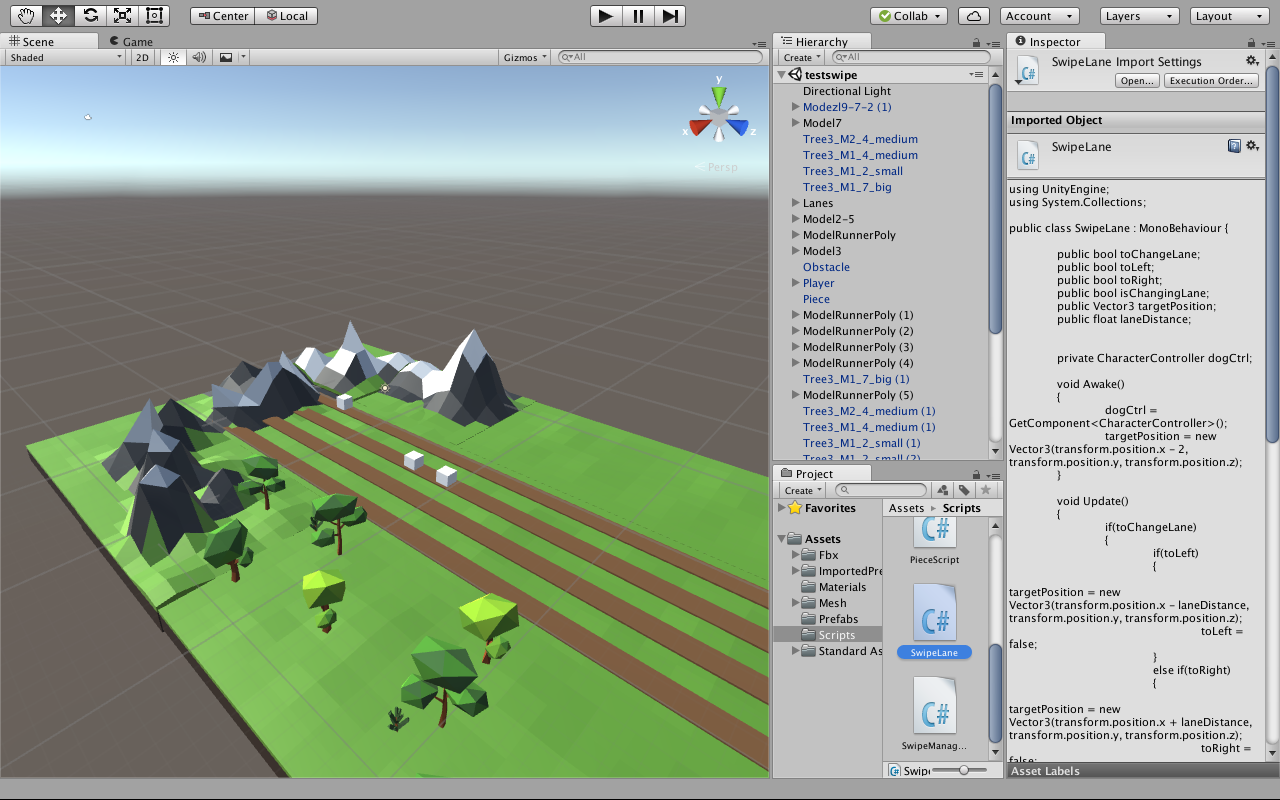Click the Execution Order button

[1211, 81]
